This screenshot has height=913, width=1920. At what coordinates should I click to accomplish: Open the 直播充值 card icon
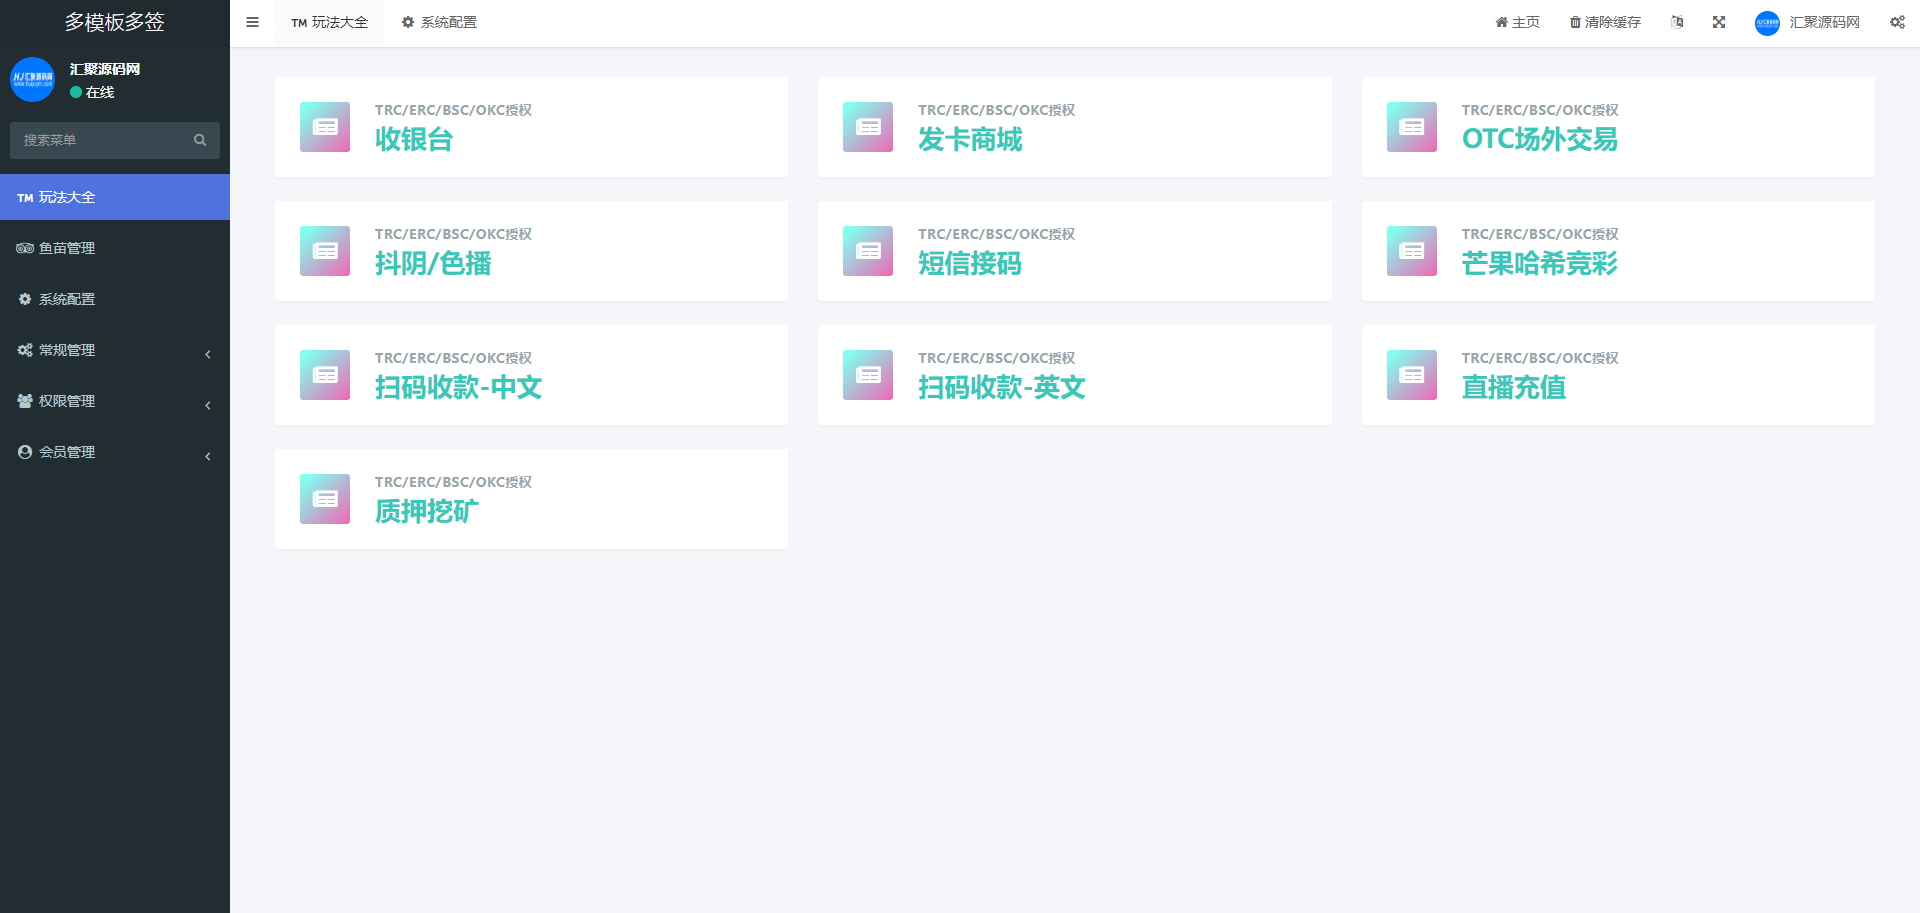point(1412,375)
